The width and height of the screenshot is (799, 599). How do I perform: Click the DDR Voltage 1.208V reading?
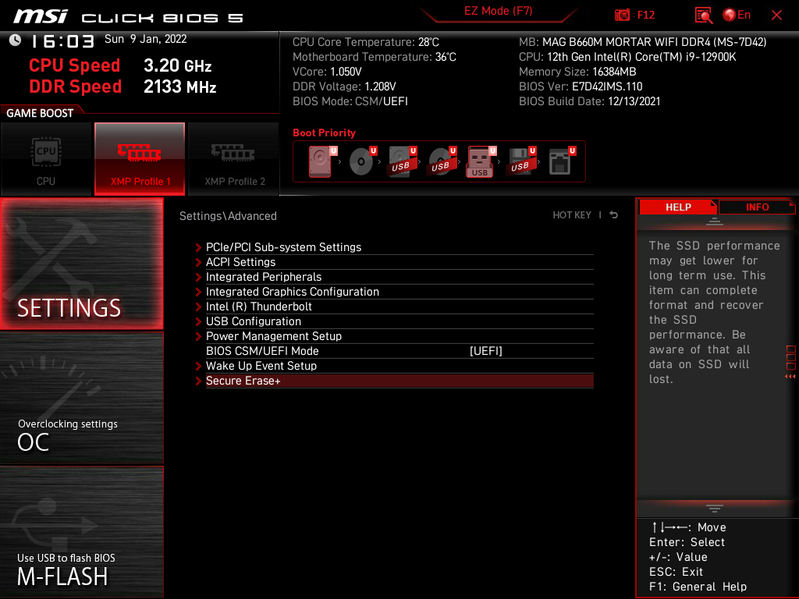(x=344, y=87)
